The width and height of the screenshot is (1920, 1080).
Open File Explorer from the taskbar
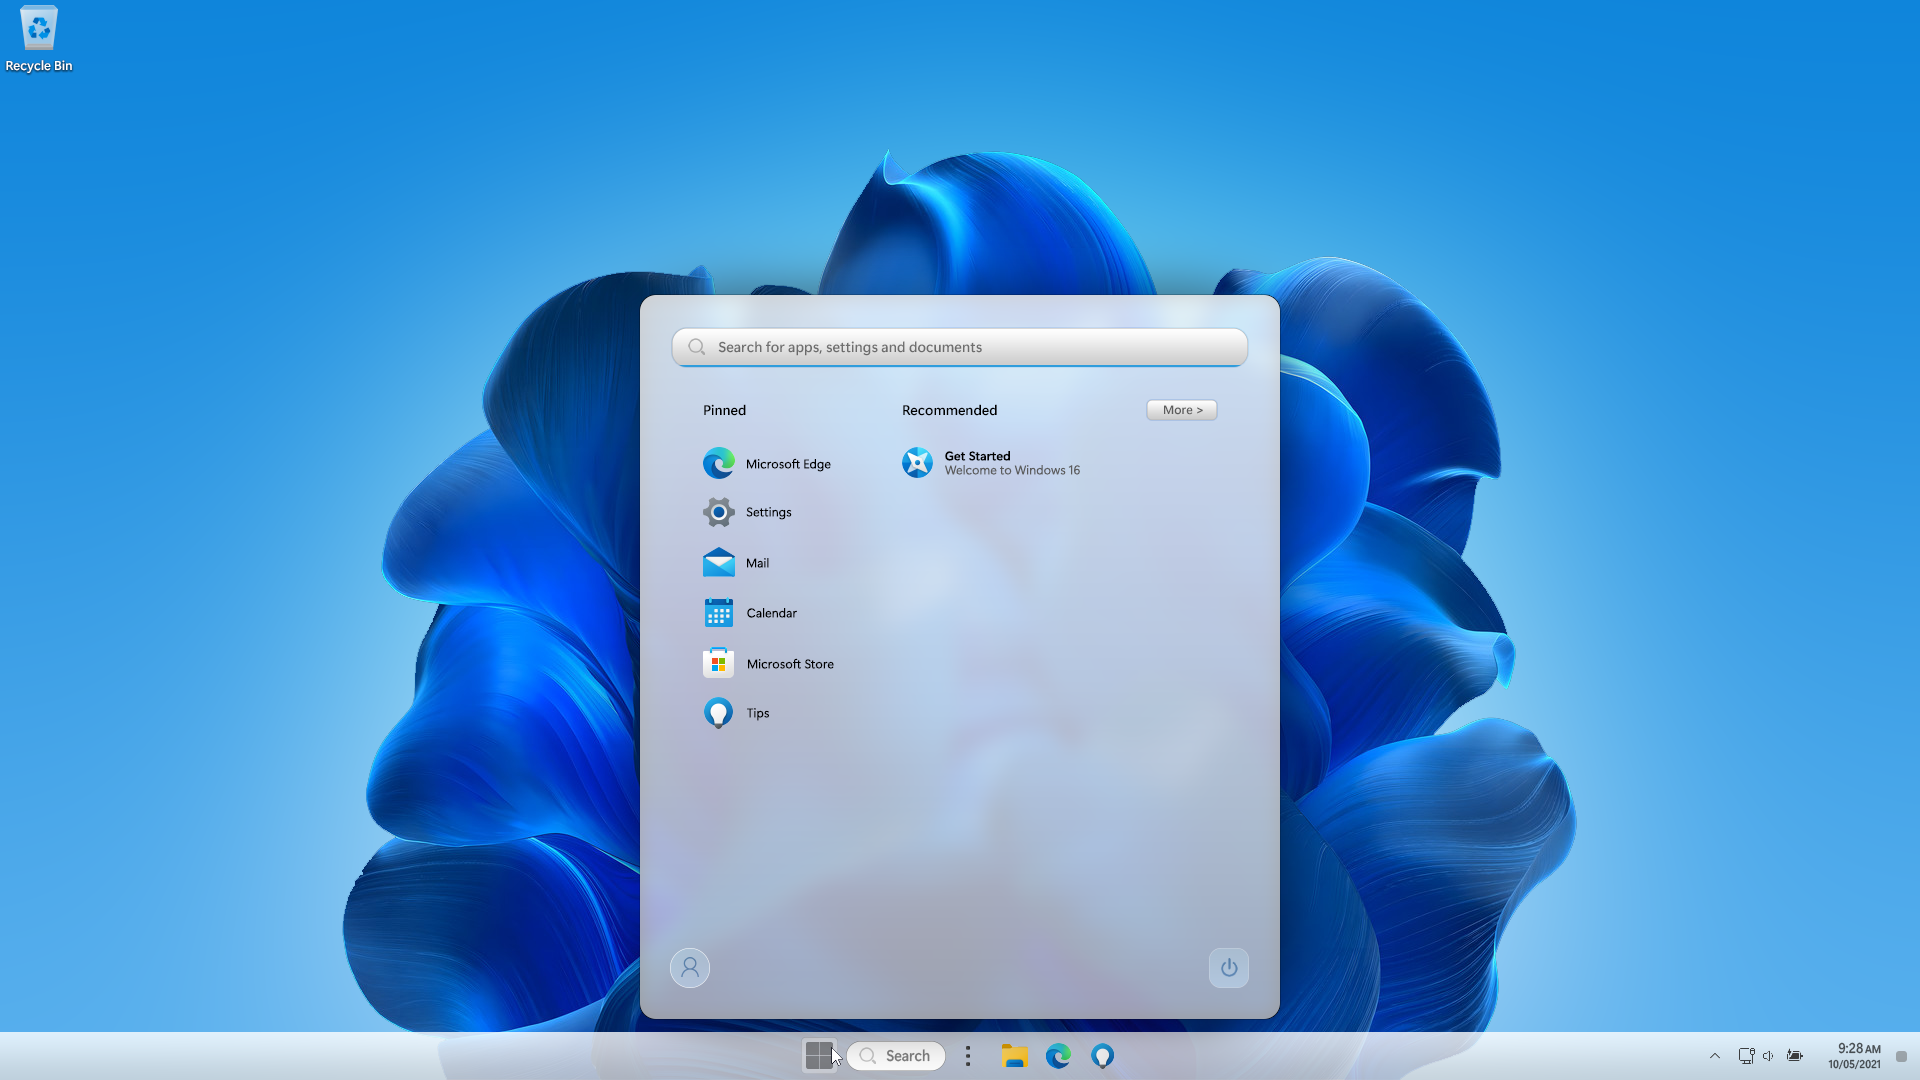tap(1014, 1056)
